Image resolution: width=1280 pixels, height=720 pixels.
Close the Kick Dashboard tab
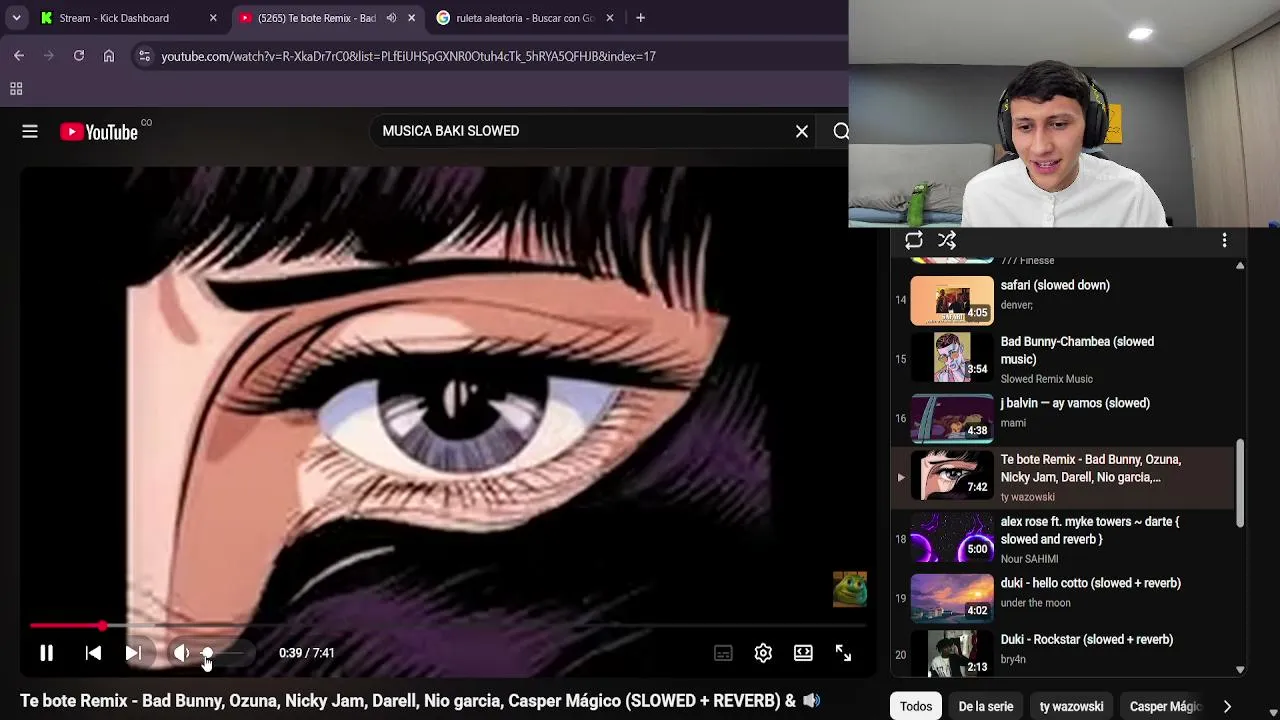point(213,18)
